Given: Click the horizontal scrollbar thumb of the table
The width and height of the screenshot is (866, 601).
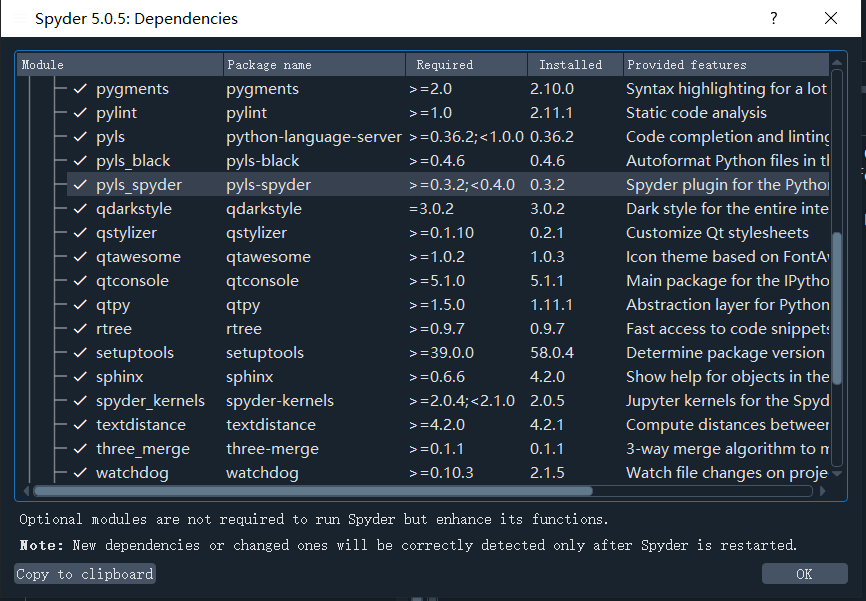Looking at the screenshot, I should (x=313, y=491).
